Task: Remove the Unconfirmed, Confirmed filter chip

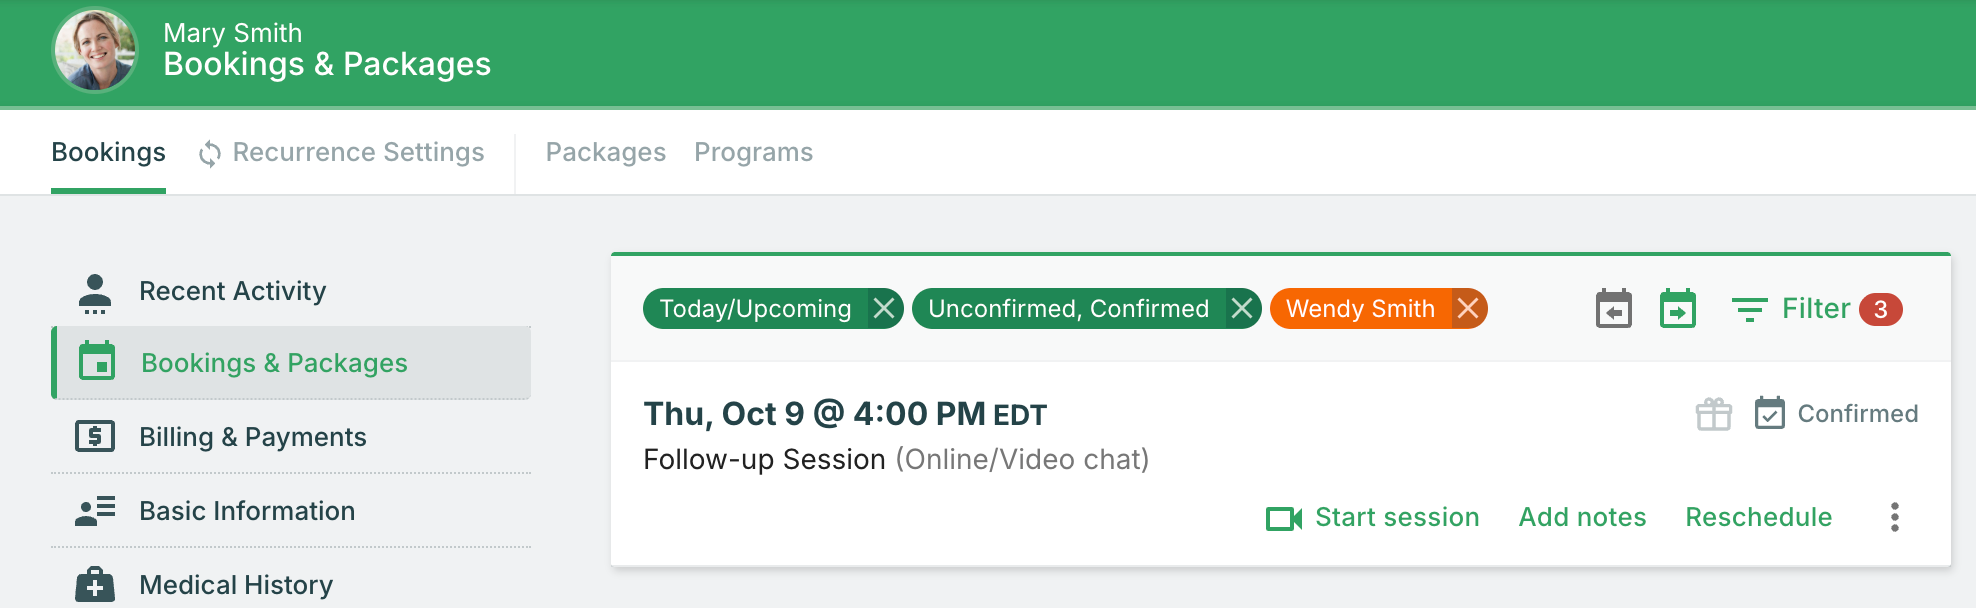Action: tap(1241, 309)
